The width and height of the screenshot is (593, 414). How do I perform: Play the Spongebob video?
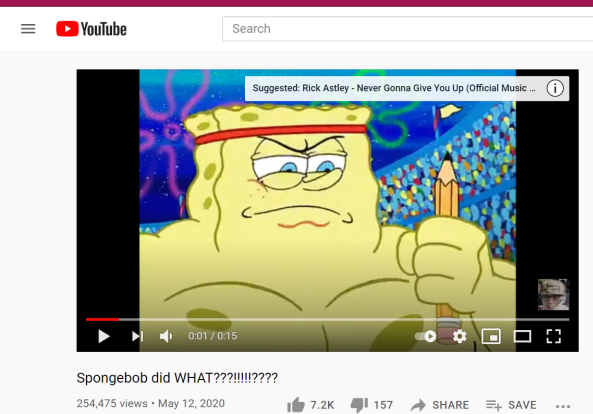tap(104, 336)
